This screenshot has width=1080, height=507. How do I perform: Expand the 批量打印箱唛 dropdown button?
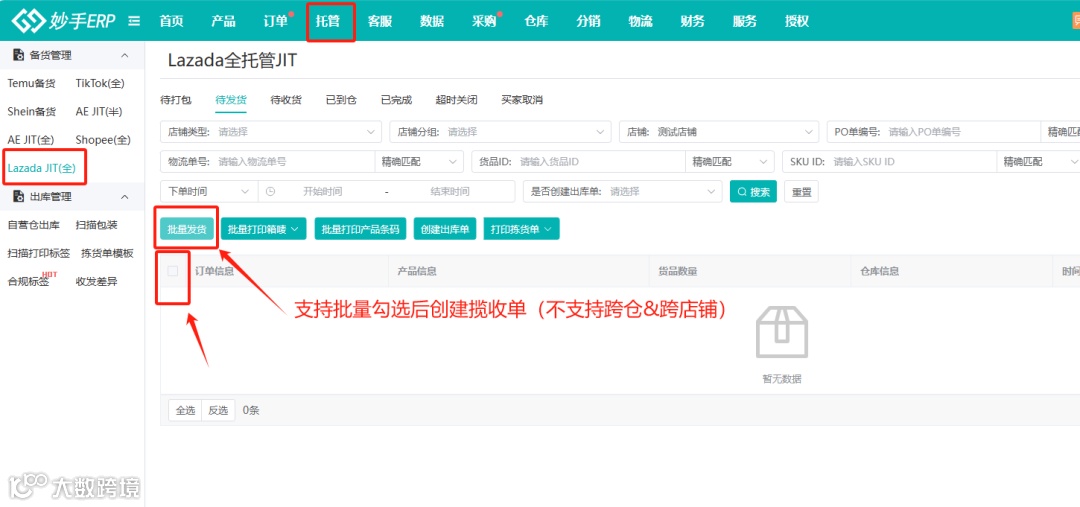264,229
